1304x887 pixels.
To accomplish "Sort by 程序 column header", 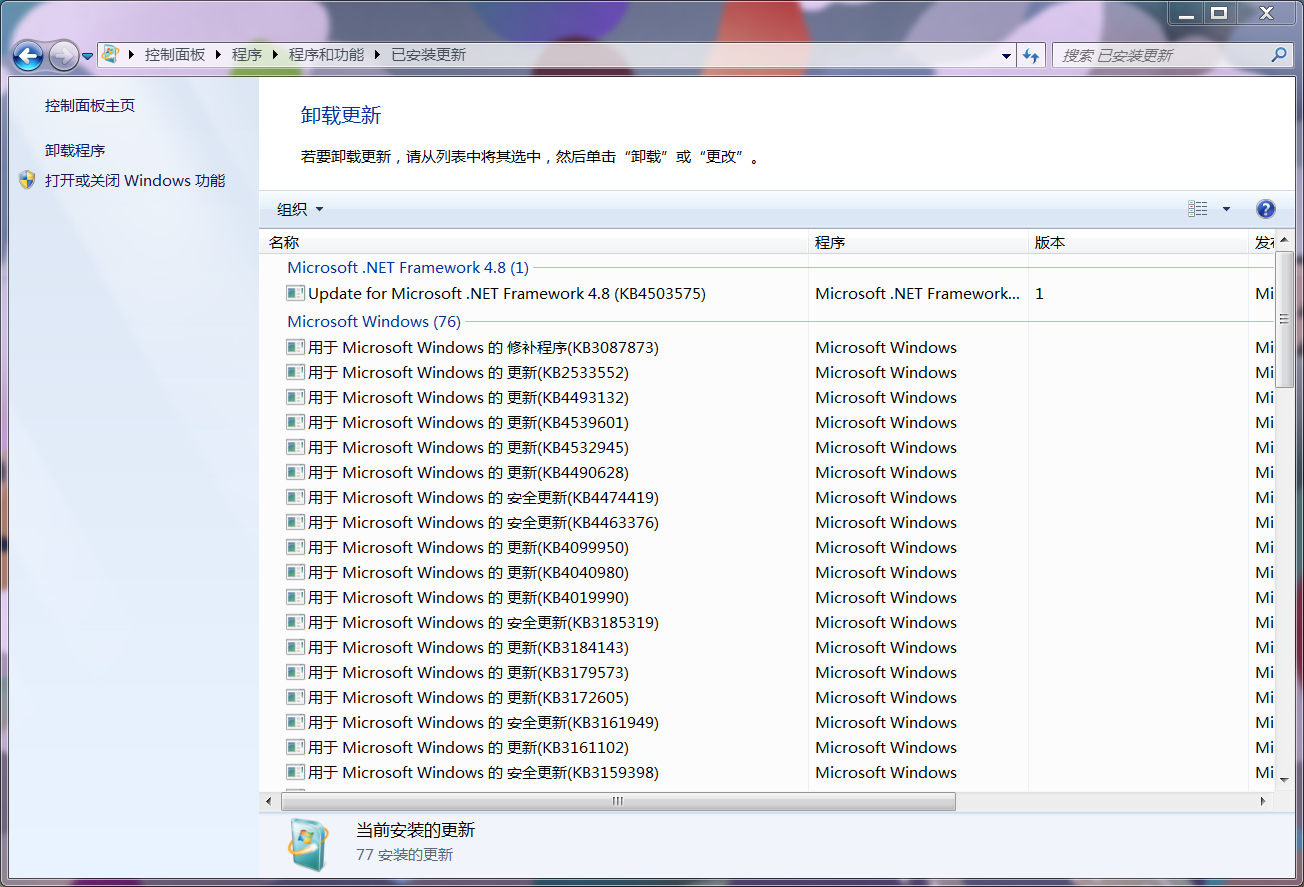I will [x=918, y=242].
